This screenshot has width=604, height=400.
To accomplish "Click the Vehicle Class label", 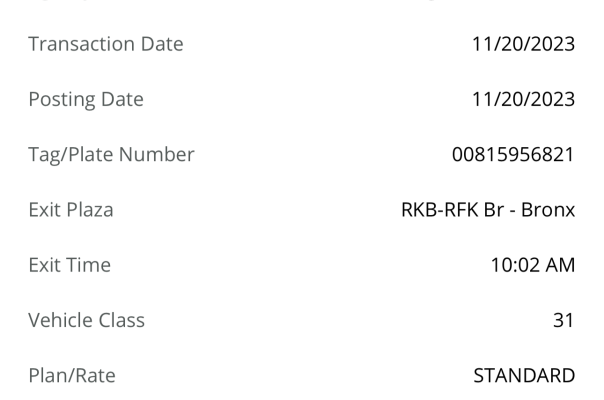I will click(87, 320).
